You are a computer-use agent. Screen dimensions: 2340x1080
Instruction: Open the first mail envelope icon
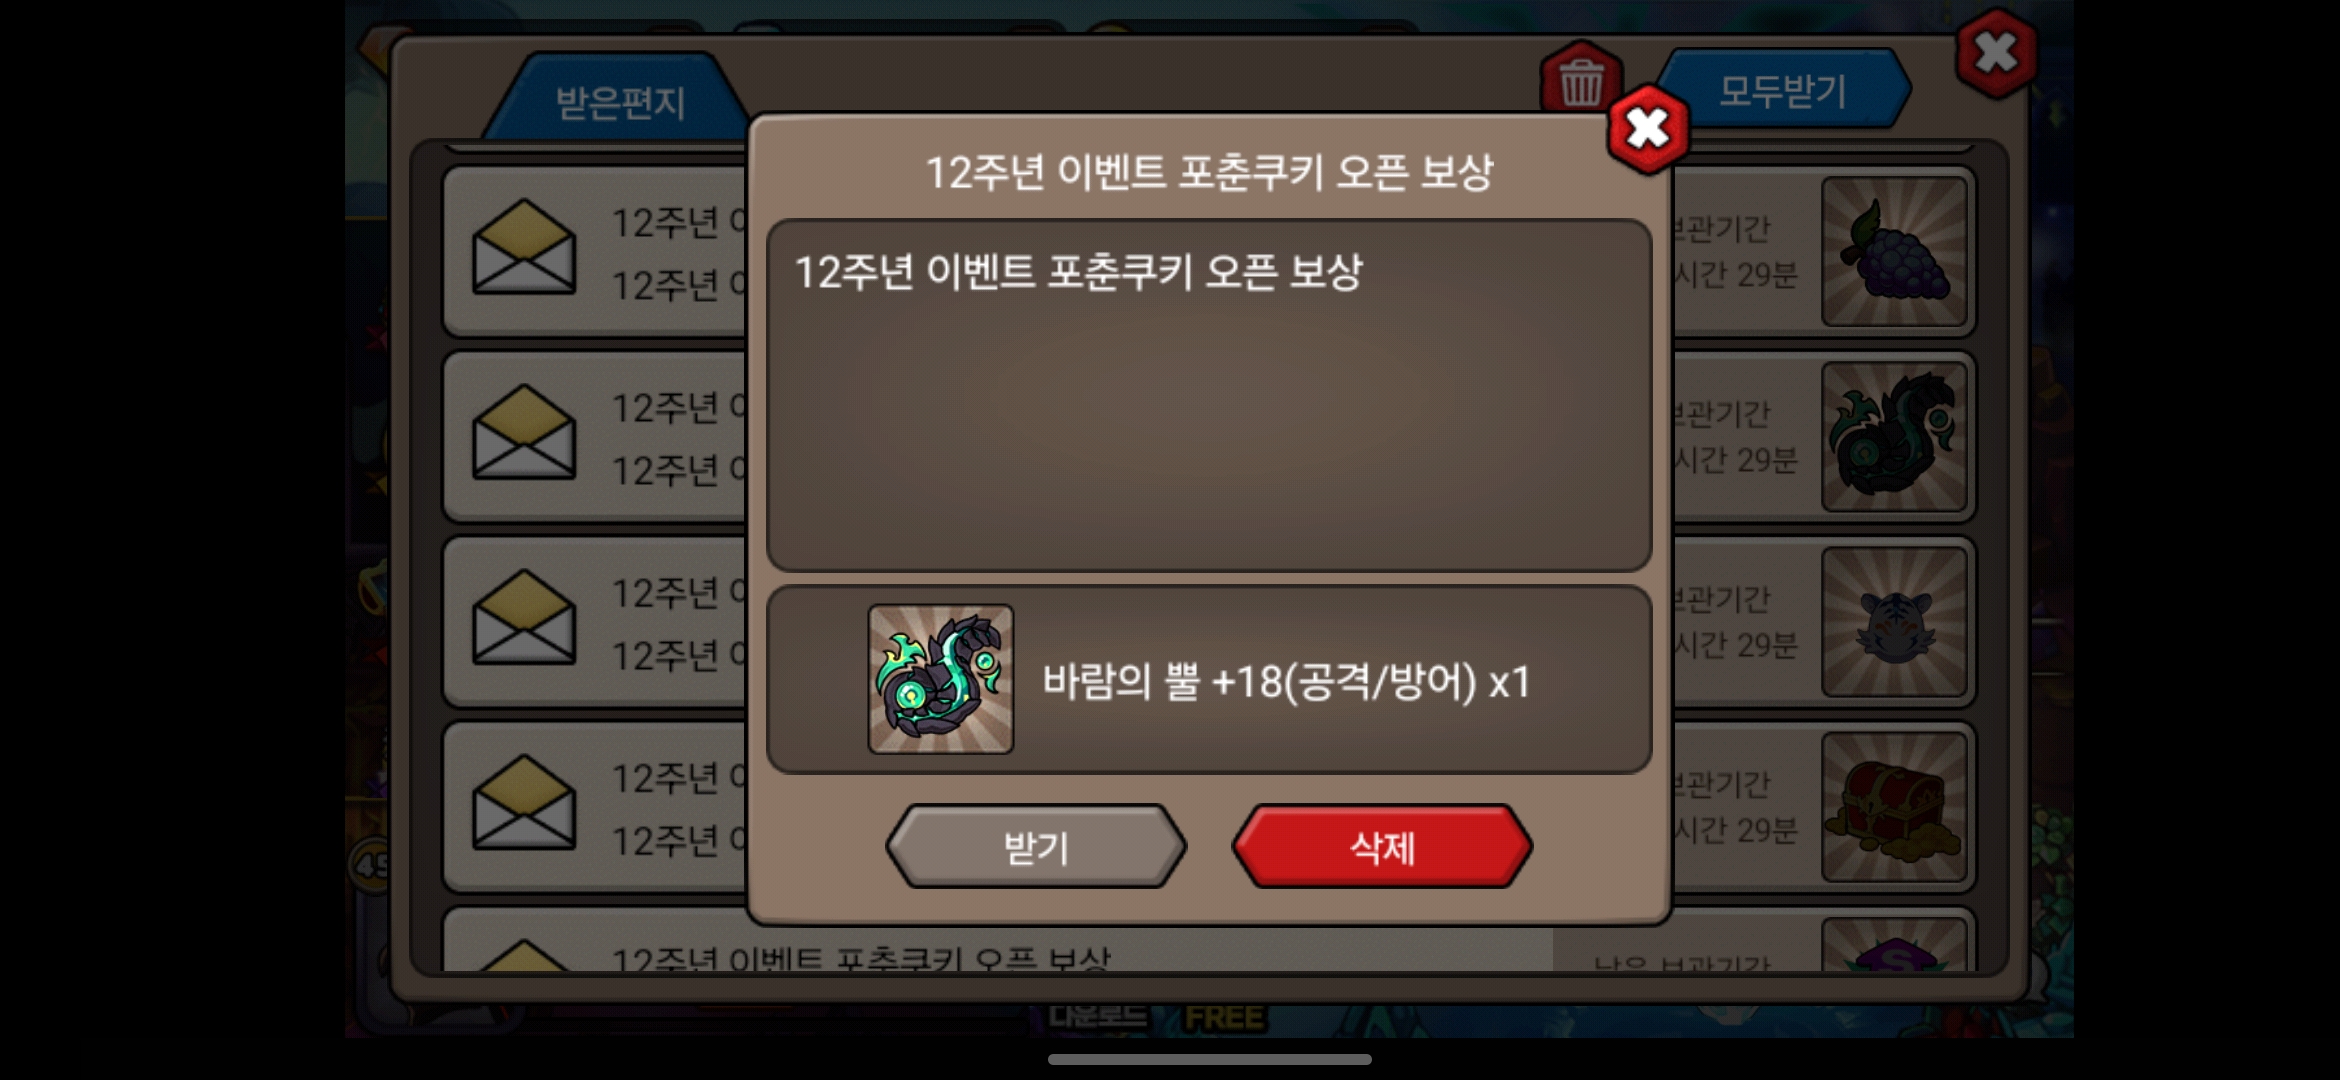[524, 246]
